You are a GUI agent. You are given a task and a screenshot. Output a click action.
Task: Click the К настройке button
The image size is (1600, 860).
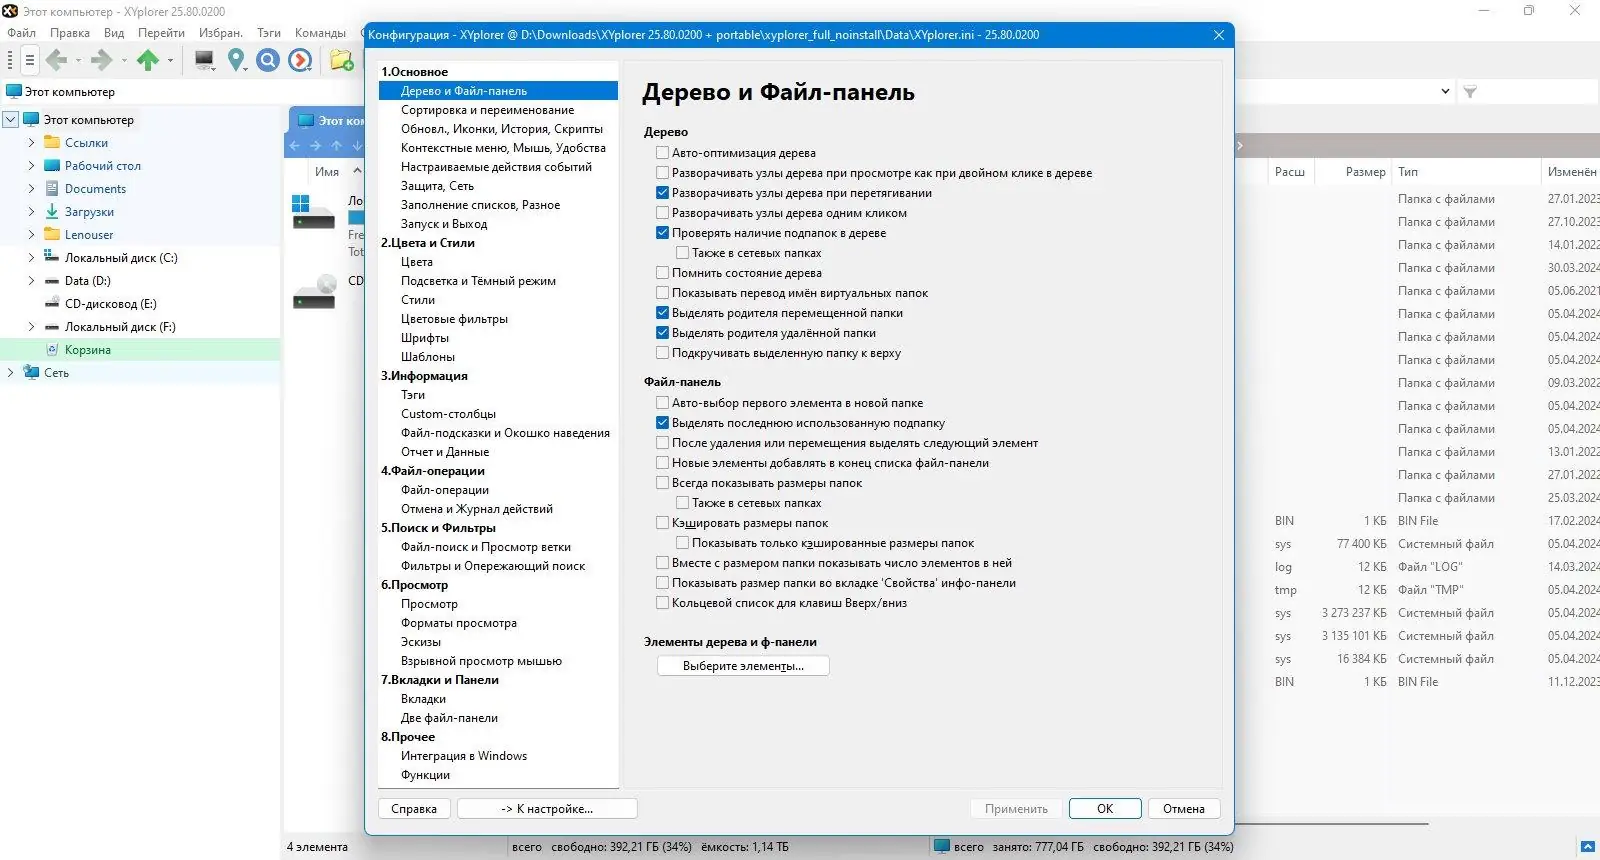(547, 809)
